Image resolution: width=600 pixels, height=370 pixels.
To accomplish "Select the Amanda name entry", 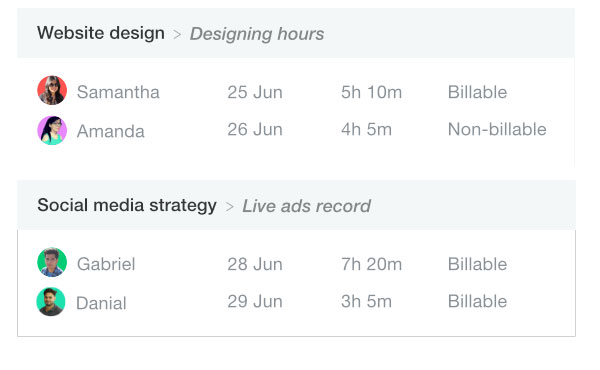I will tap(111, 131).
